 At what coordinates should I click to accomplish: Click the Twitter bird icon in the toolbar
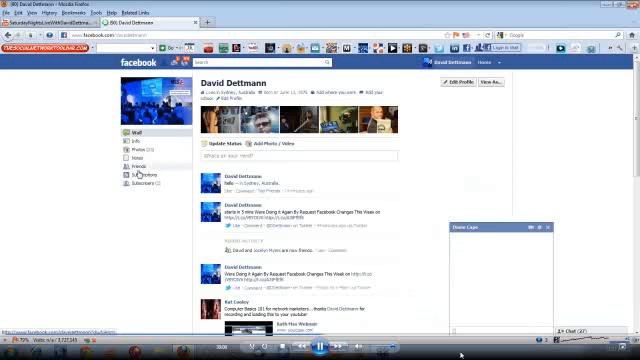click(x=439, y=48)
